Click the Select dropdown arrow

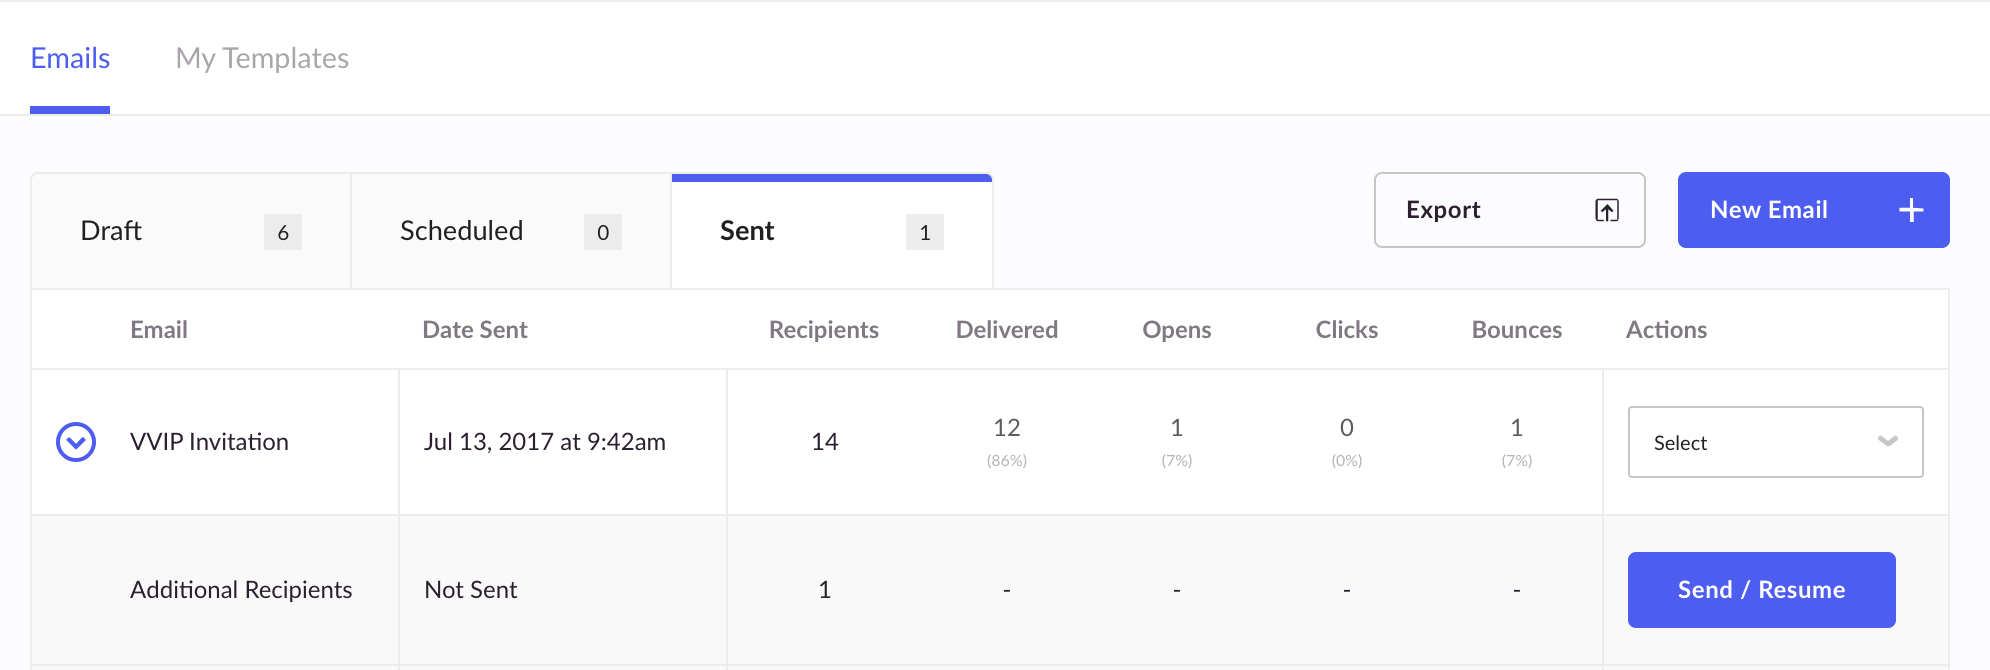coord(1888,441)
